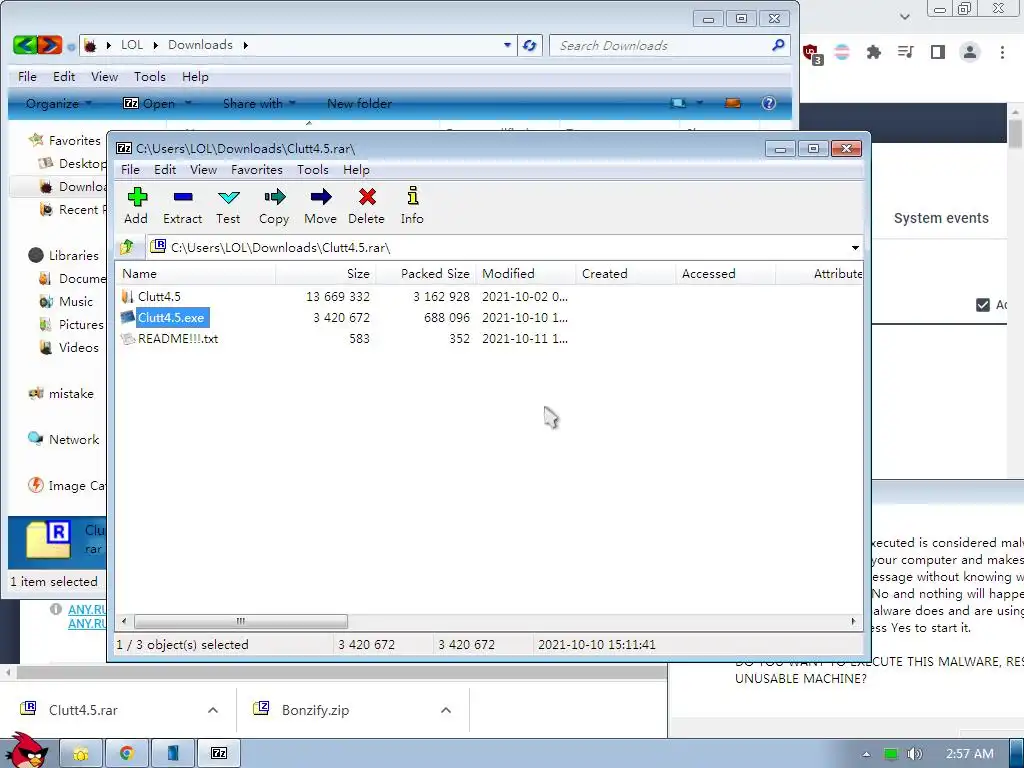Open the browser side panel icon
Screen dimensions: 1024x768
point(938,52)
